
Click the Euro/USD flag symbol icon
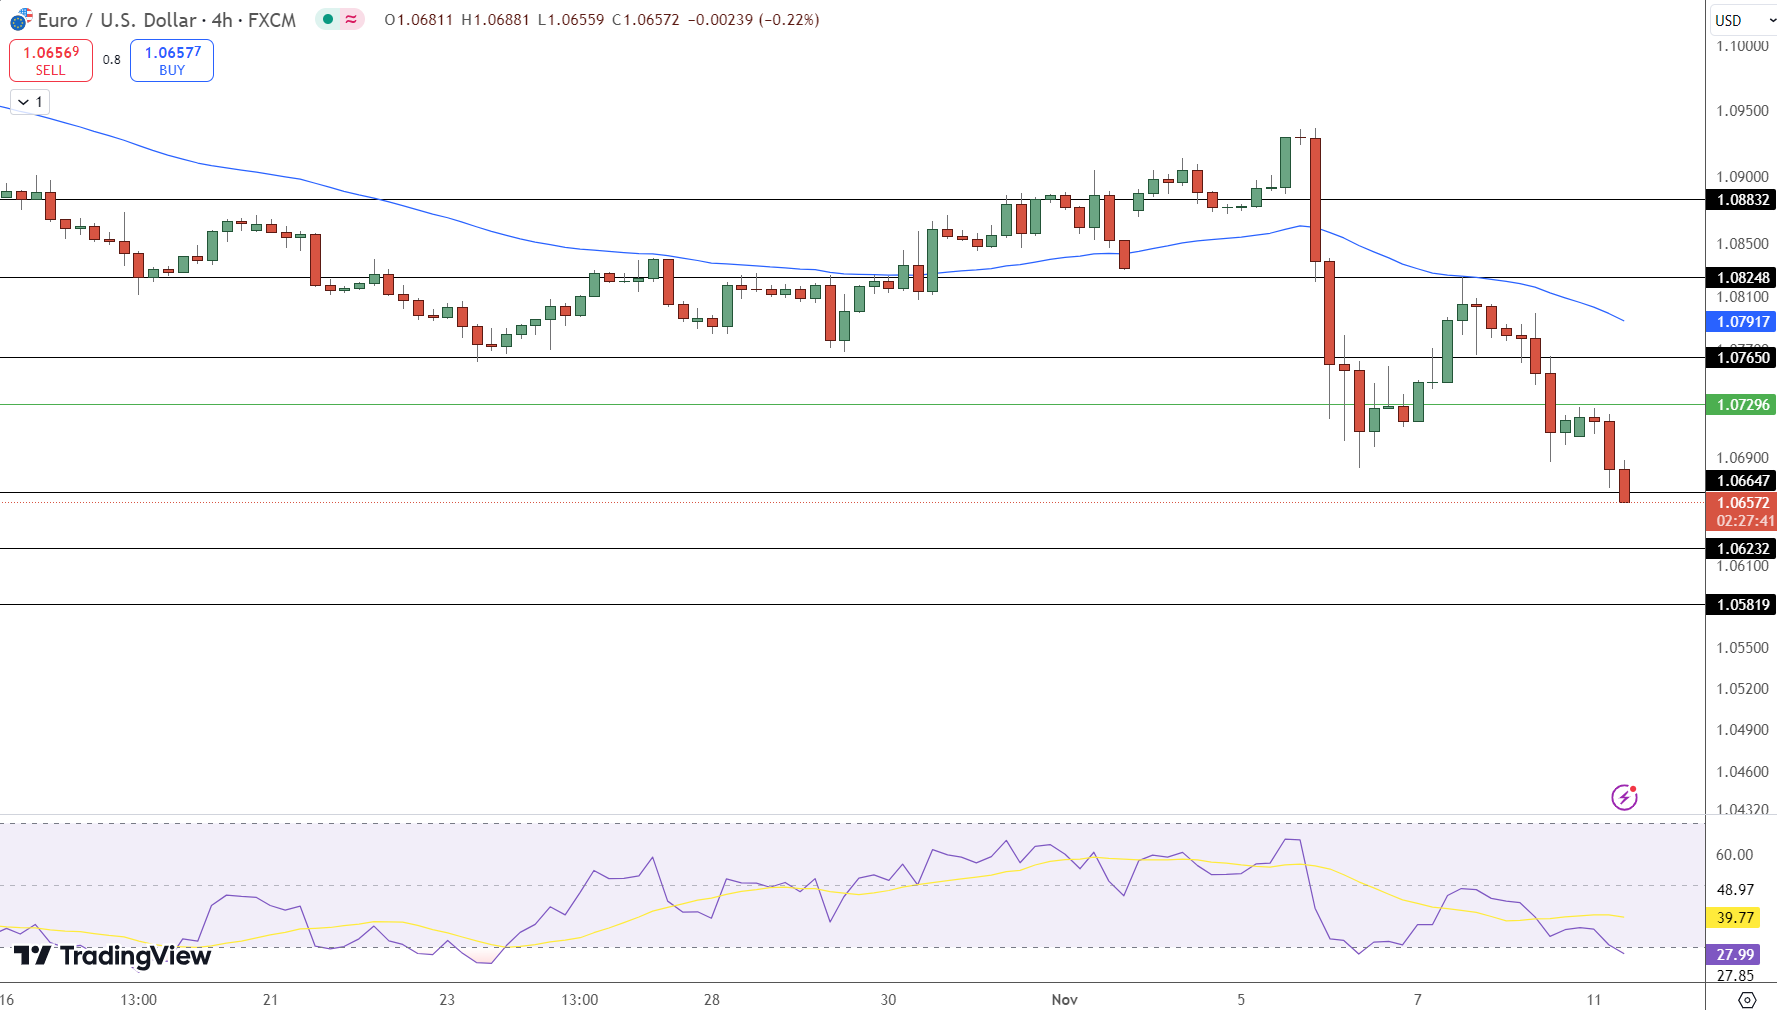click(21, 19)
